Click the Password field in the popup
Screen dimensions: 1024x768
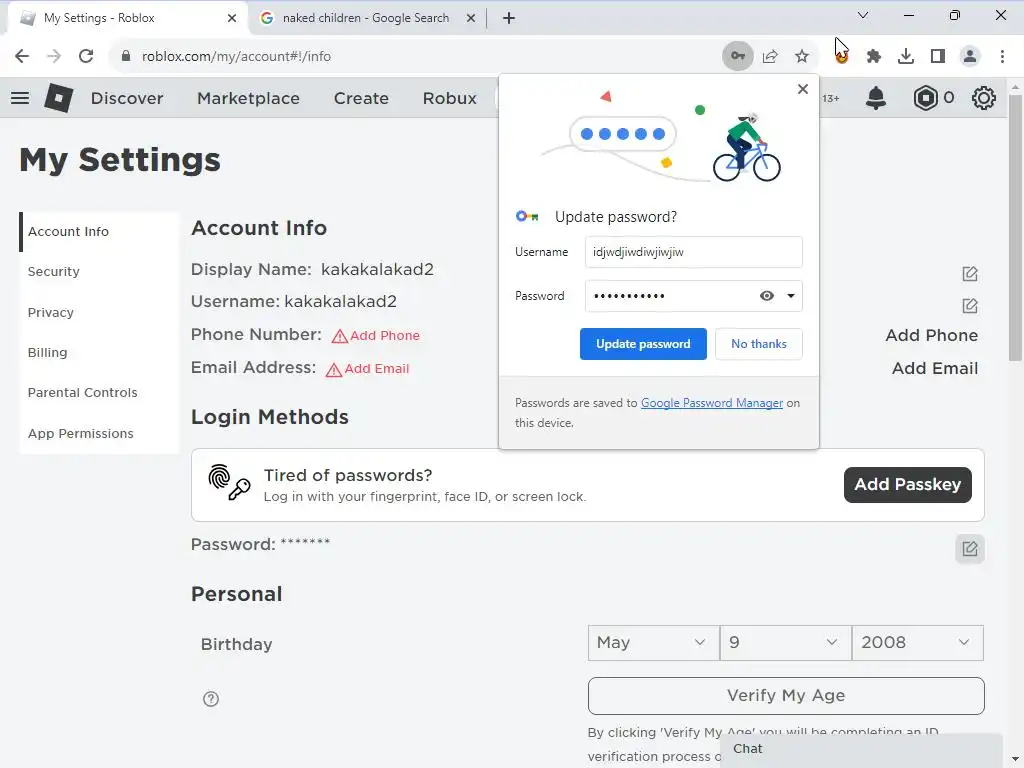coord(694,296)
